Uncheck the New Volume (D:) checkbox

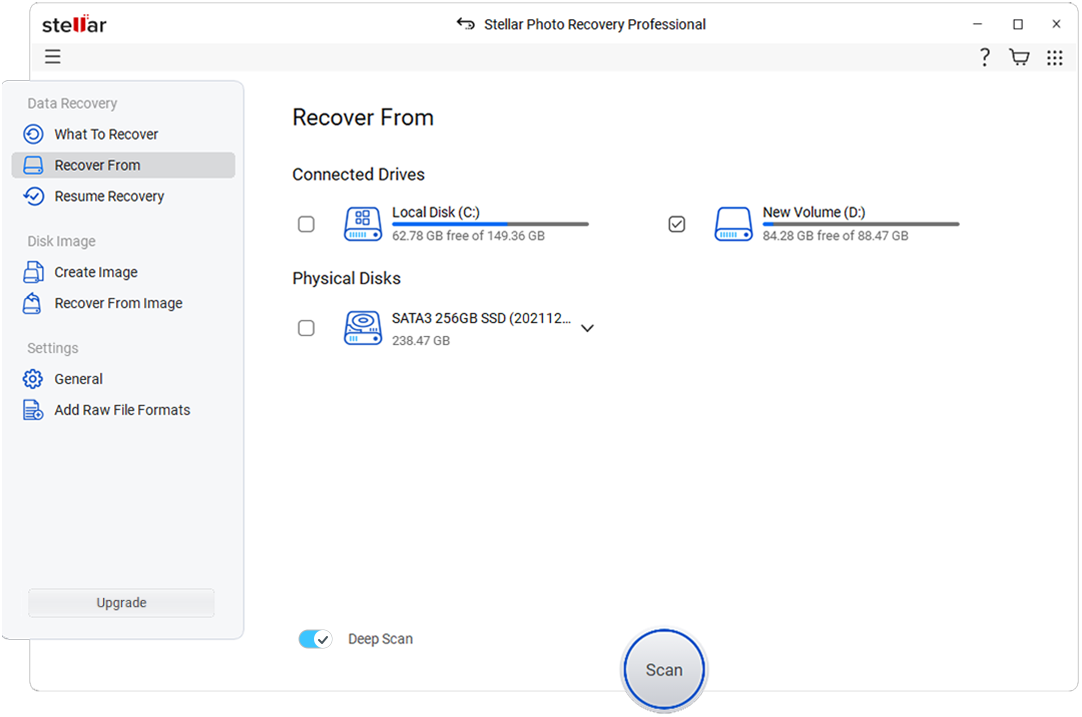(x=676, y=223)
